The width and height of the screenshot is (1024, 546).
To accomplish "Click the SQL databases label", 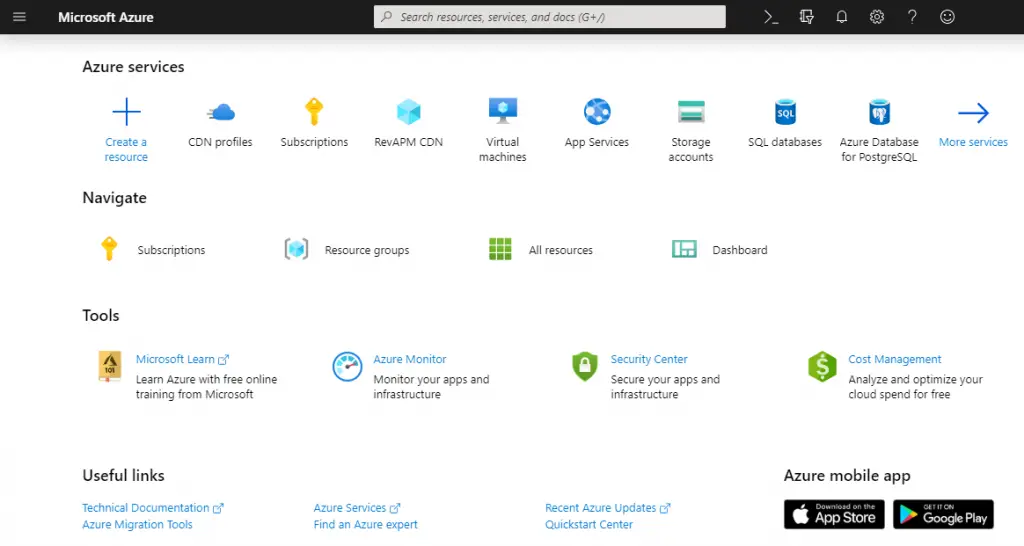I will click(785, 142).
